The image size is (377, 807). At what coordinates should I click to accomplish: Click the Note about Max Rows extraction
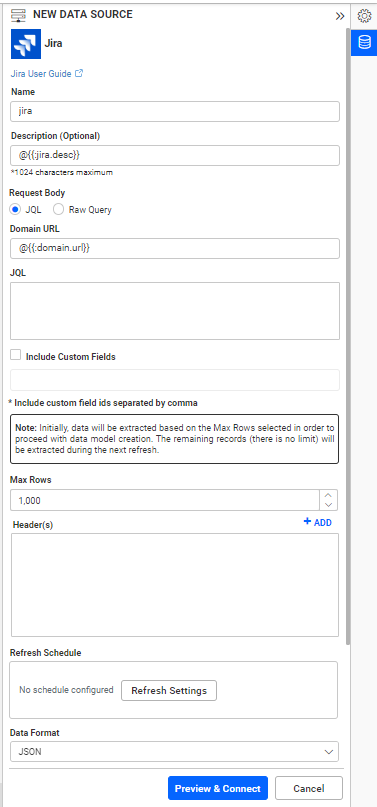pos(175,439)
